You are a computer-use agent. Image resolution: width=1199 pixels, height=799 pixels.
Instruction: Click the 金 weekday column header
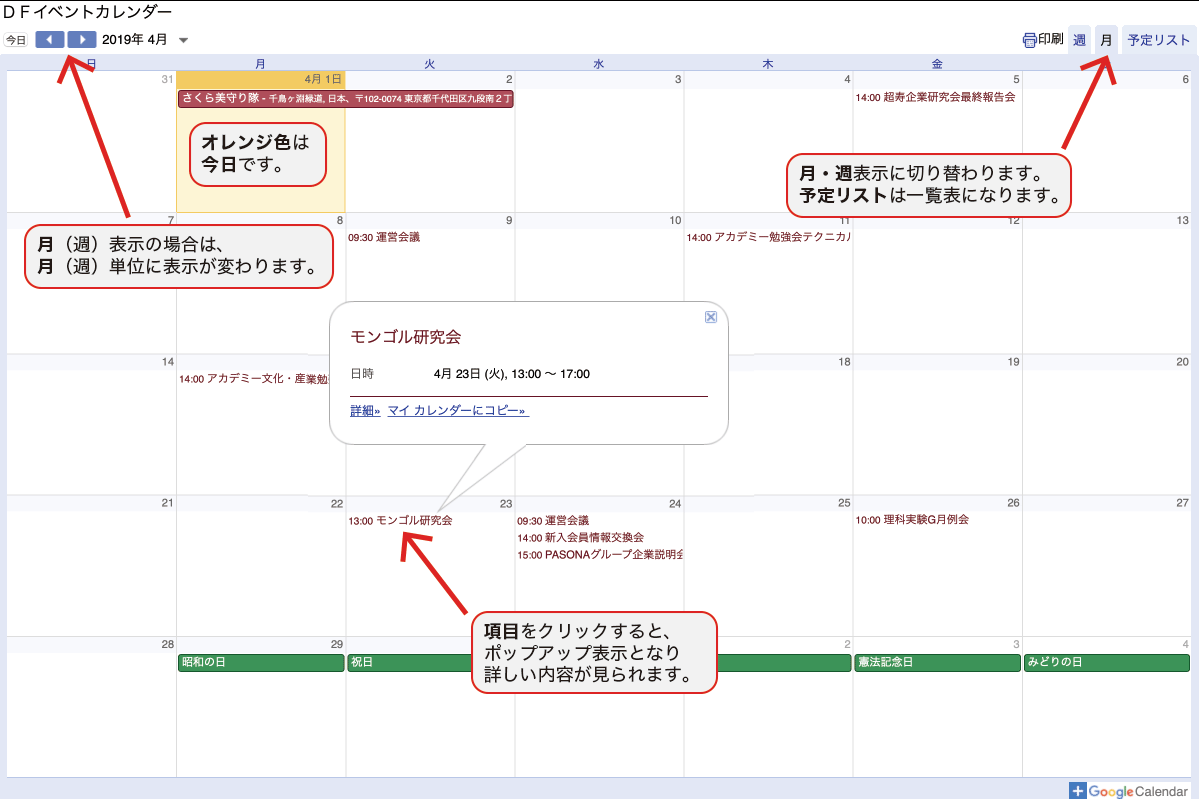937,64
